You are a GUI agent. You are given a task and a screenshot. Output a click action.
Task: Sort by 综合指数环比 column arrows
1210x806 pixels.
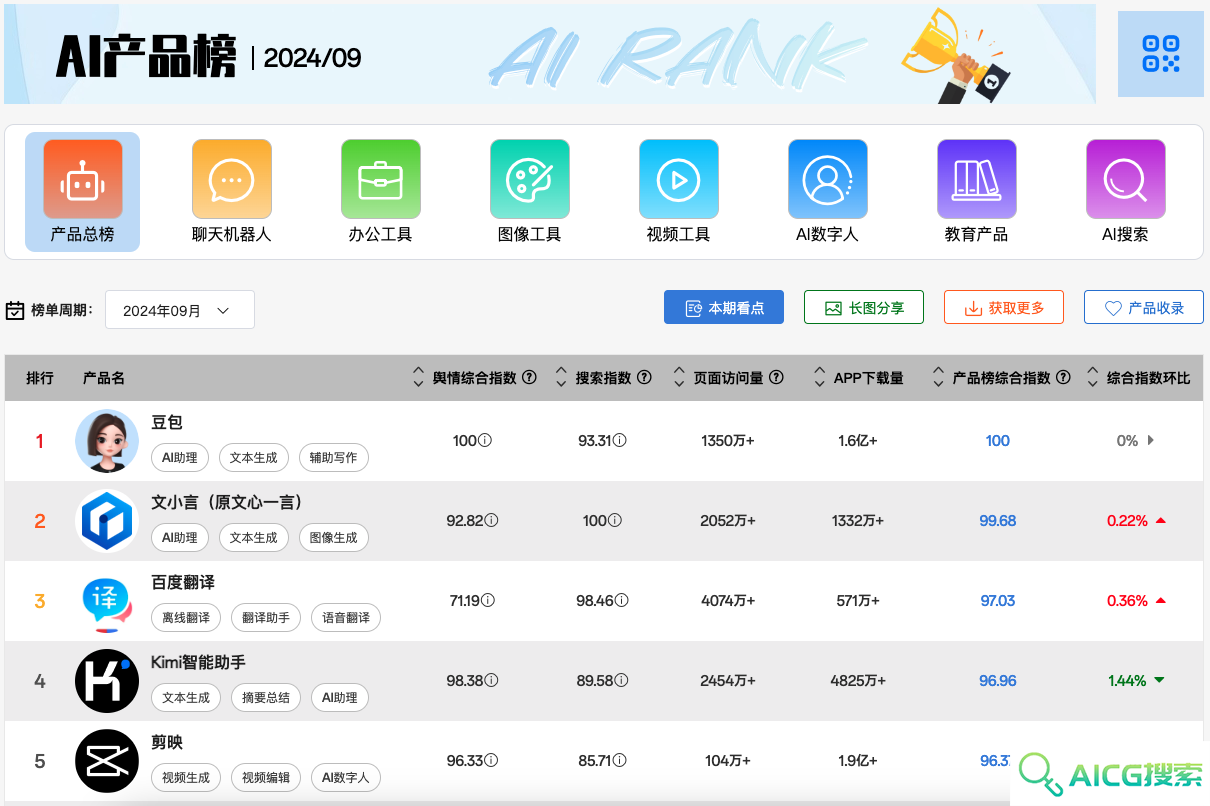pyautogui.click(x=1093, y=378)
